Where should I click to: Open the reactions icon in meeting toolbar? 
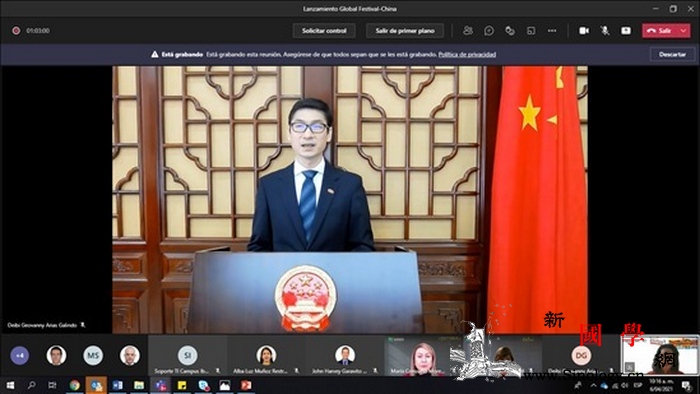click(510, 30)
